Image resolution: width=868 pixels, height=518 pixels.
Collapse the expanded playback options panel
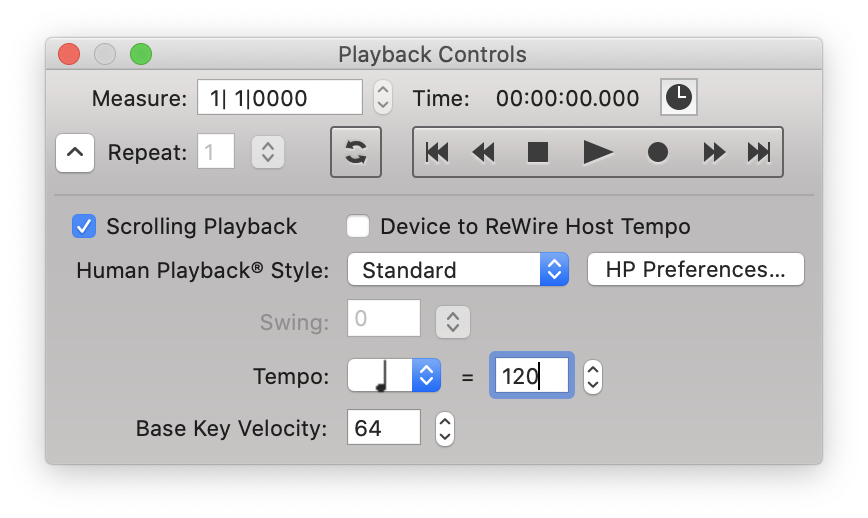coord(75,152)
